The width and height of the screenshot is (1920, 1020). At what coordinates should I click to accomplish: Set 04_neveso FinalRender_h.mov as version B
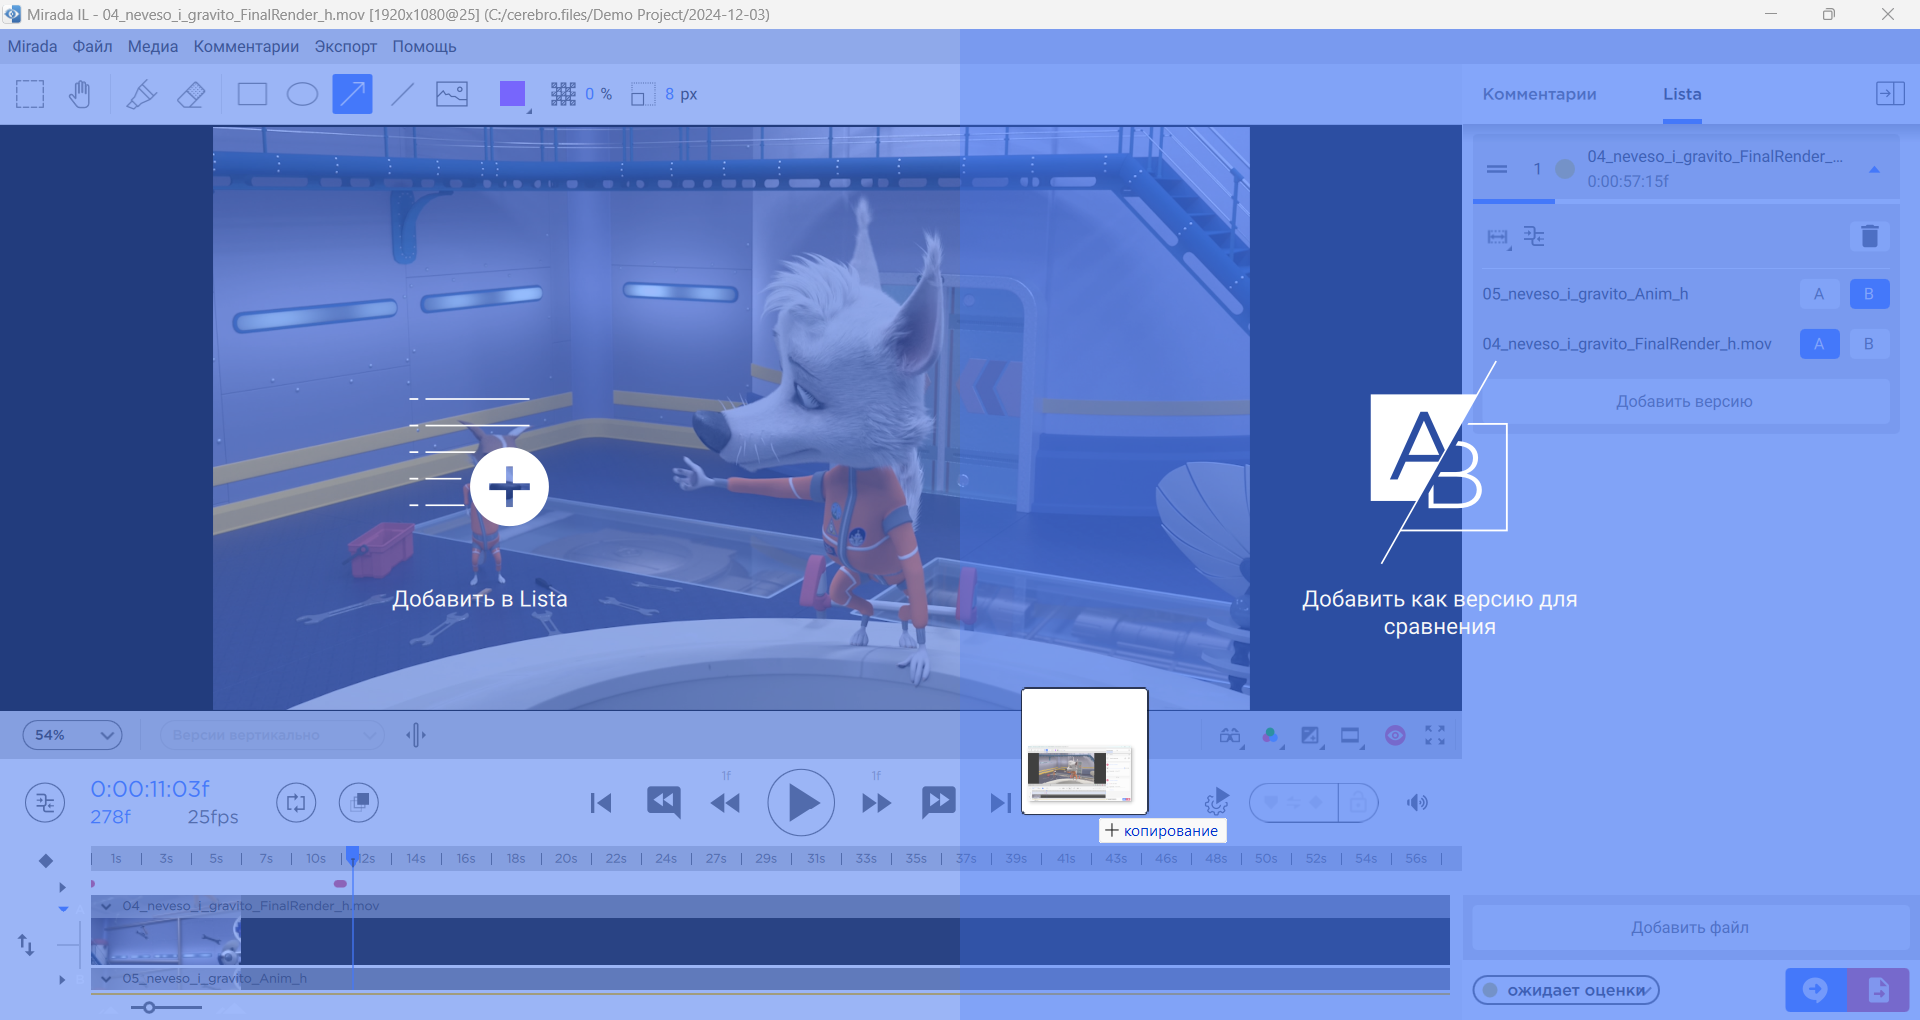tap(1869, 344)
